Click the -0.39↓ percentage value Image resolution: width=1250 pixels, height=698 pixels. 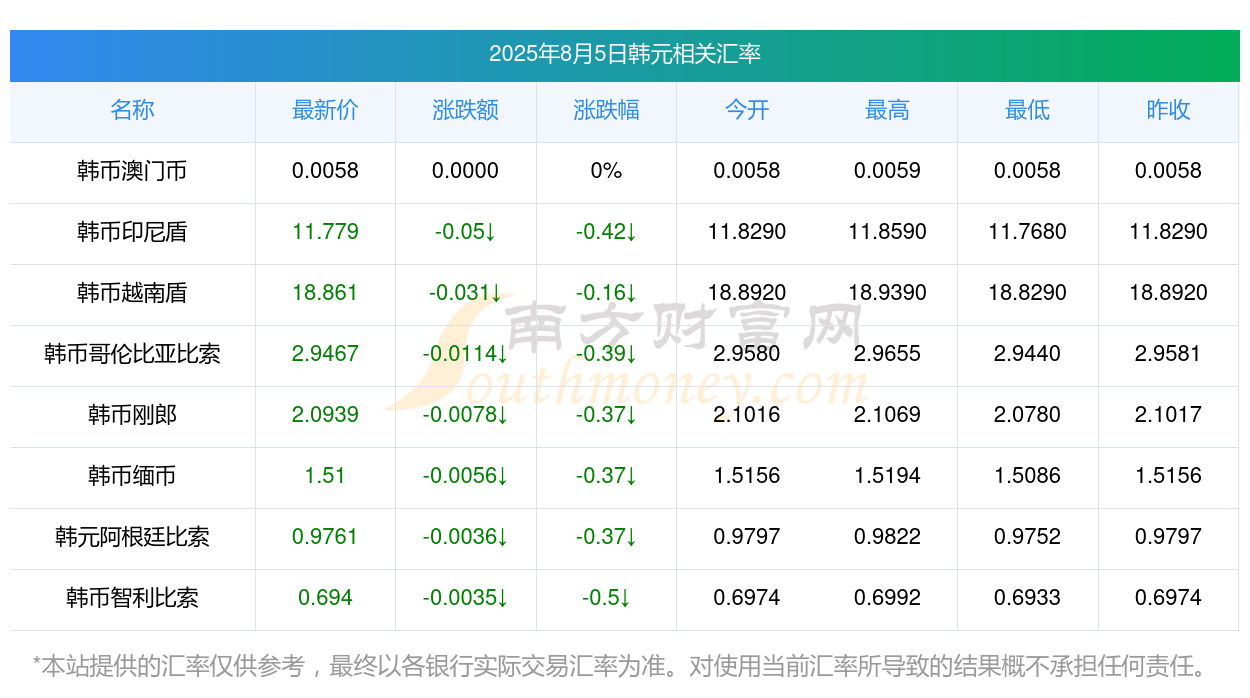pyautogui.click(x=606, y=354)
